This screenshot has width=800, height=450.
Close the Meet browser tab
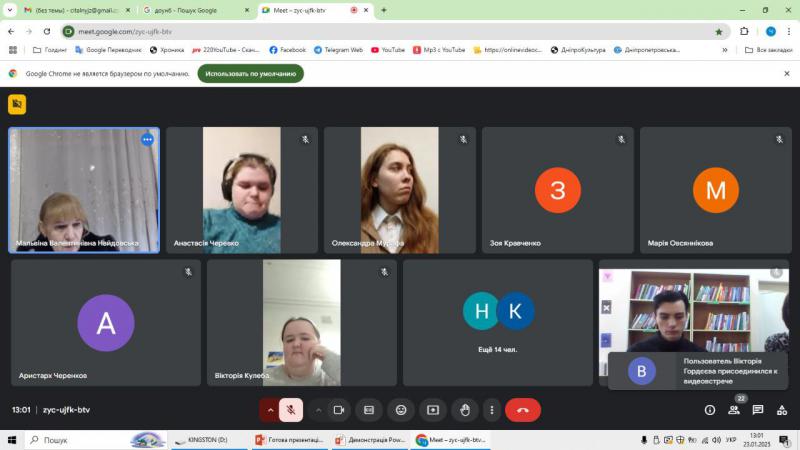[366, 10]
